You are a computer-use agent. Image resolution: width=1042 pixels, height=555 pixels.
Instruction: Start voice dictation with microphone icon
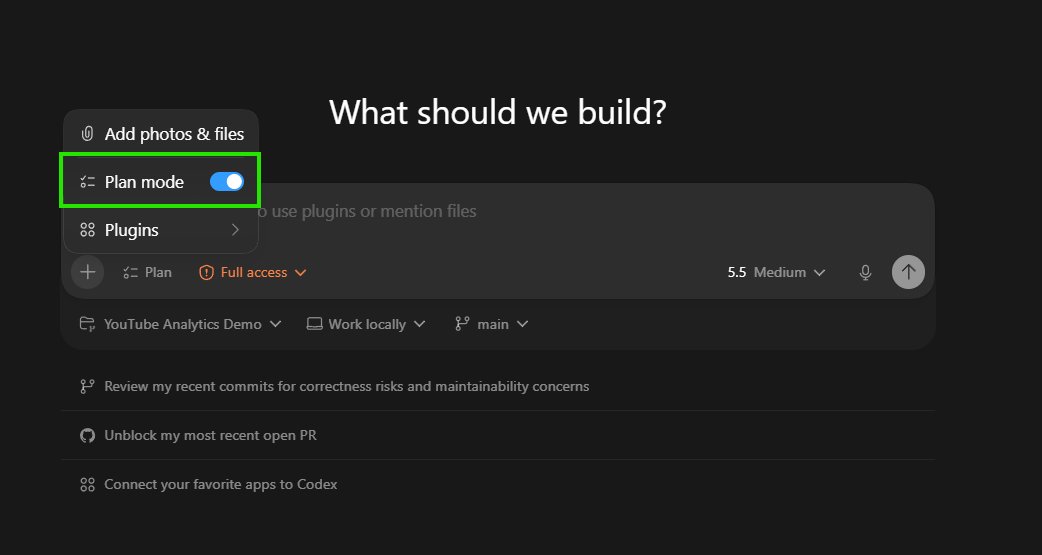click(x=865, y=273)
